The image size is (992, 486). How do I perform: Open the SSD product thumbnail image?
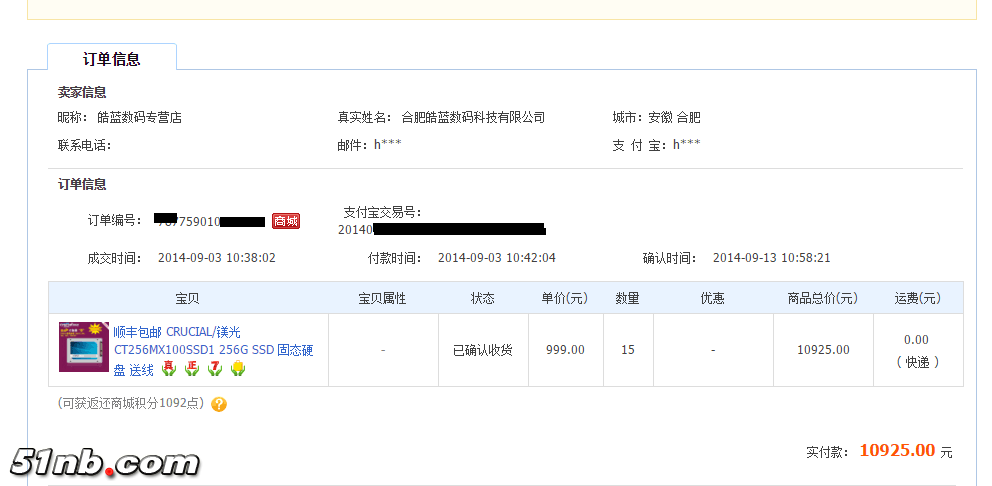tap(84, 346)
